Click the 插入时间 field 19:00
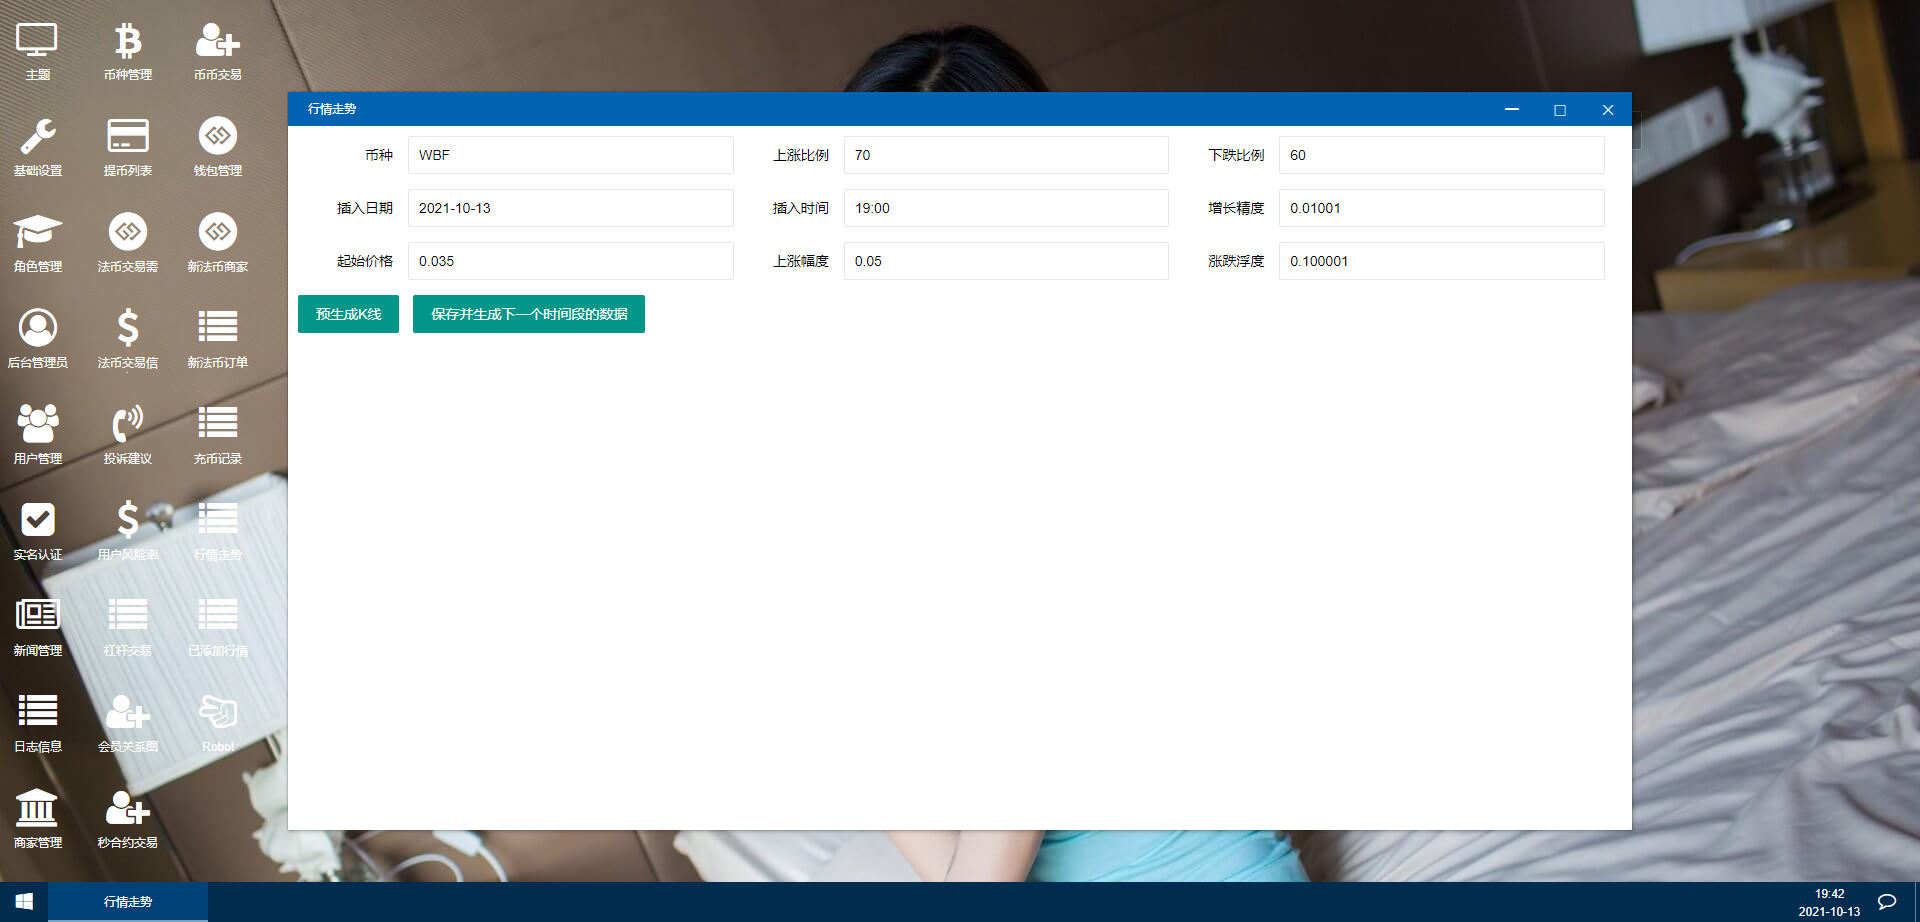This screenshot has height=922, width=1920. 1006,208
